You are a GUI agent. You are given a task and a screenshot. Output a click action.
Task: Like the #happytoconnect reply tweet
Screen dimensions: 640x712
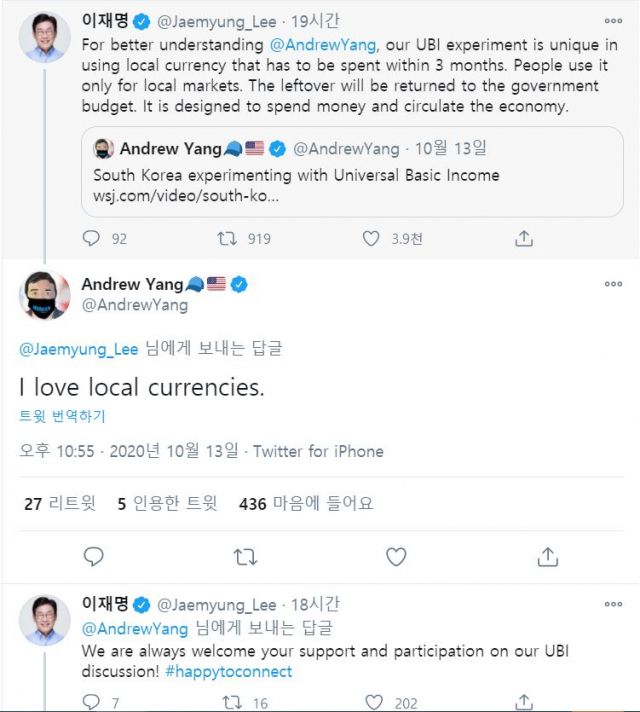click(373, 702)
